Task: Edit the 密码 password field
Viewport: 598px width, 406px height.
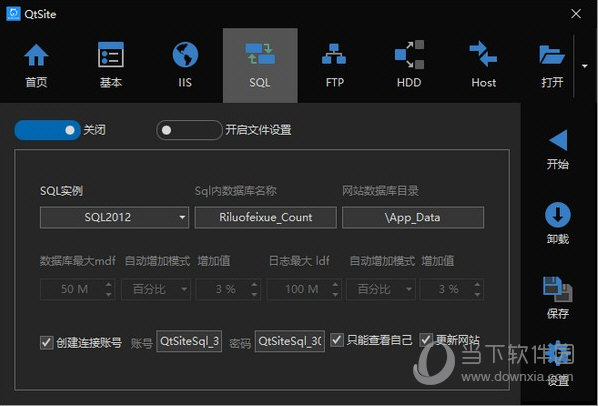Action: tap(290, 341)
